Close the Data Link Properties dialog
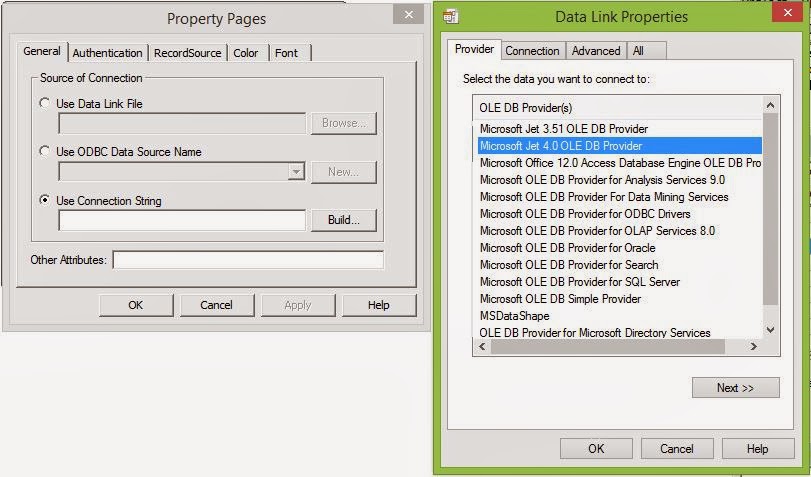This screenshot has height=477, width=811. pos(787,12)
